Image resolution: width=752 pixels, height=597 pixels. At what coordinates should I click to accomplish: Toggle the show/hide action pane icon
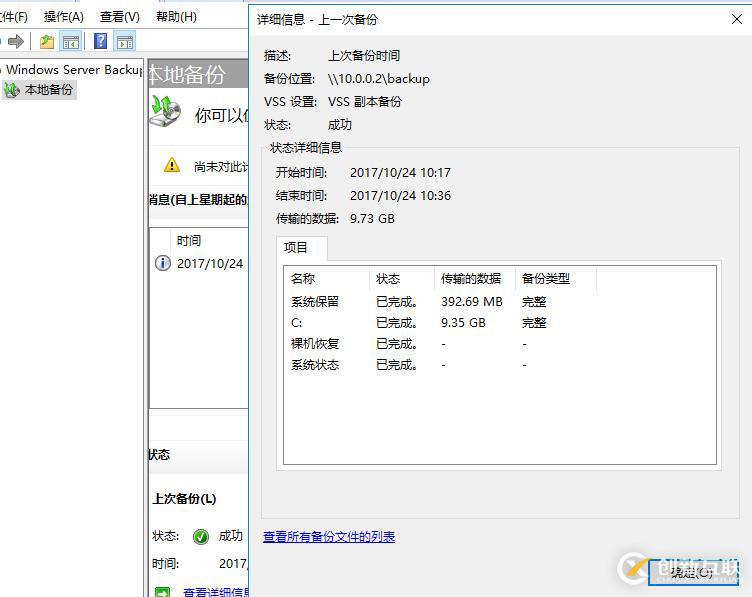[125, 42]
